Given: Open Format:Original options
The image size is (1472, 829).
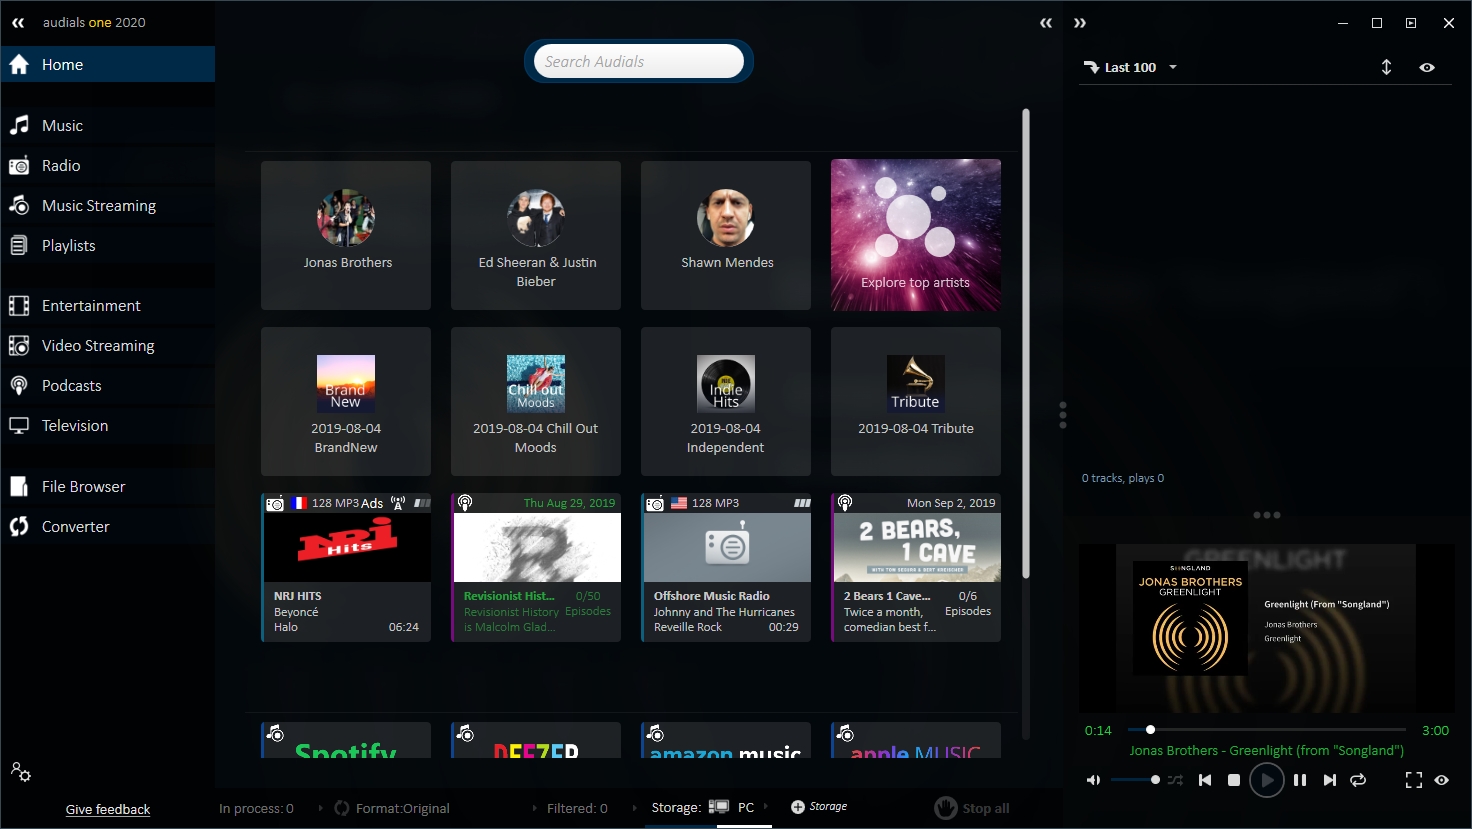Looking at the screenshot, I should point(392,808).
